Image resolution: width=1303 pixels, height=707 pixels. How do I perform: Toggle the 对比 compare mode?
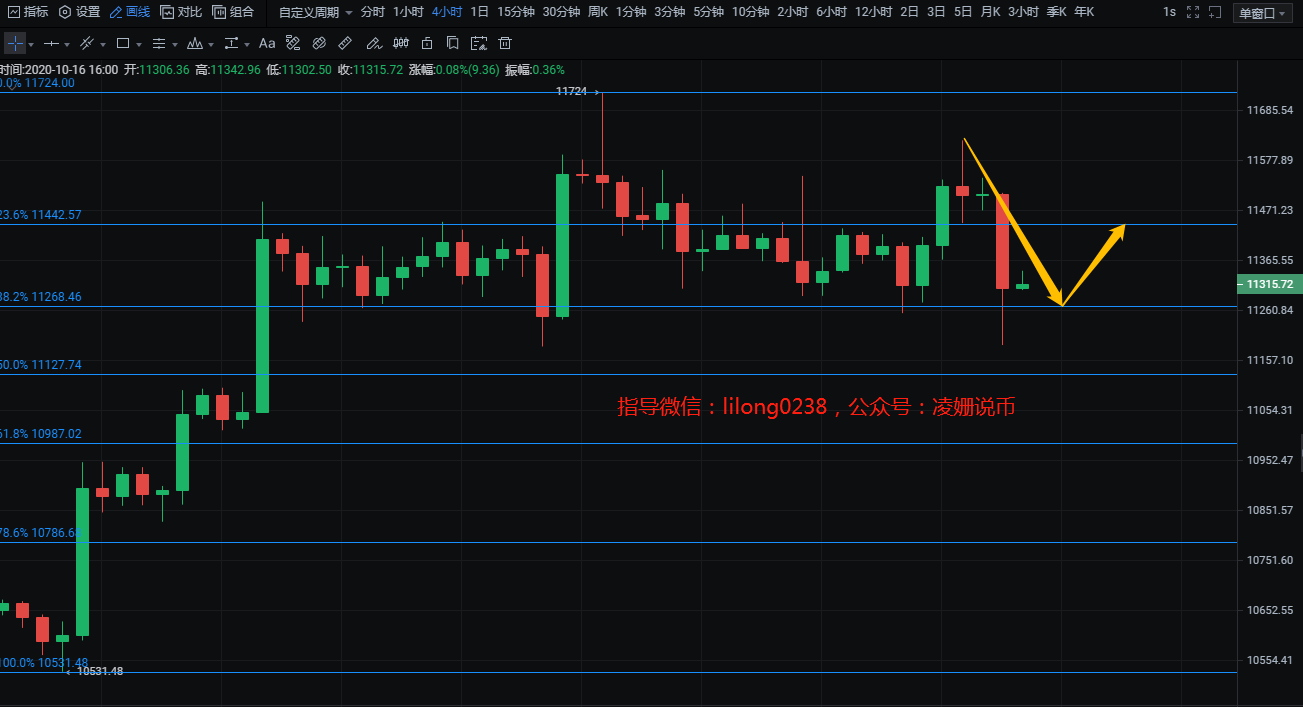tap(181, 12)
